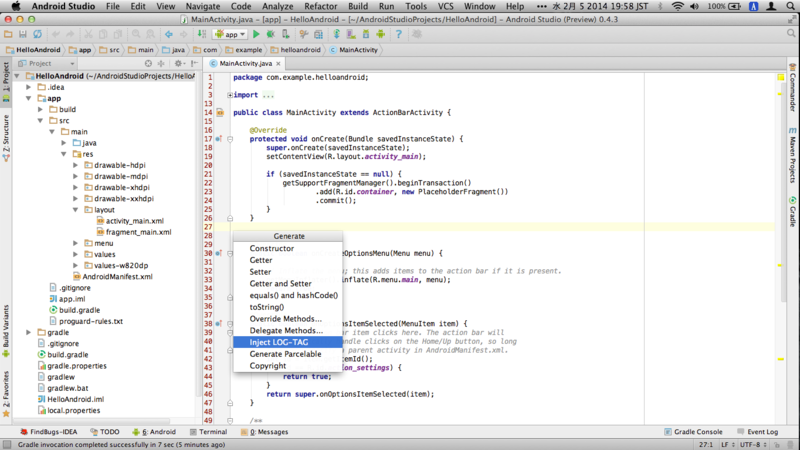Click the Save All toolbar icon
This screenshot has height=450, width=800.
point(22,34)
